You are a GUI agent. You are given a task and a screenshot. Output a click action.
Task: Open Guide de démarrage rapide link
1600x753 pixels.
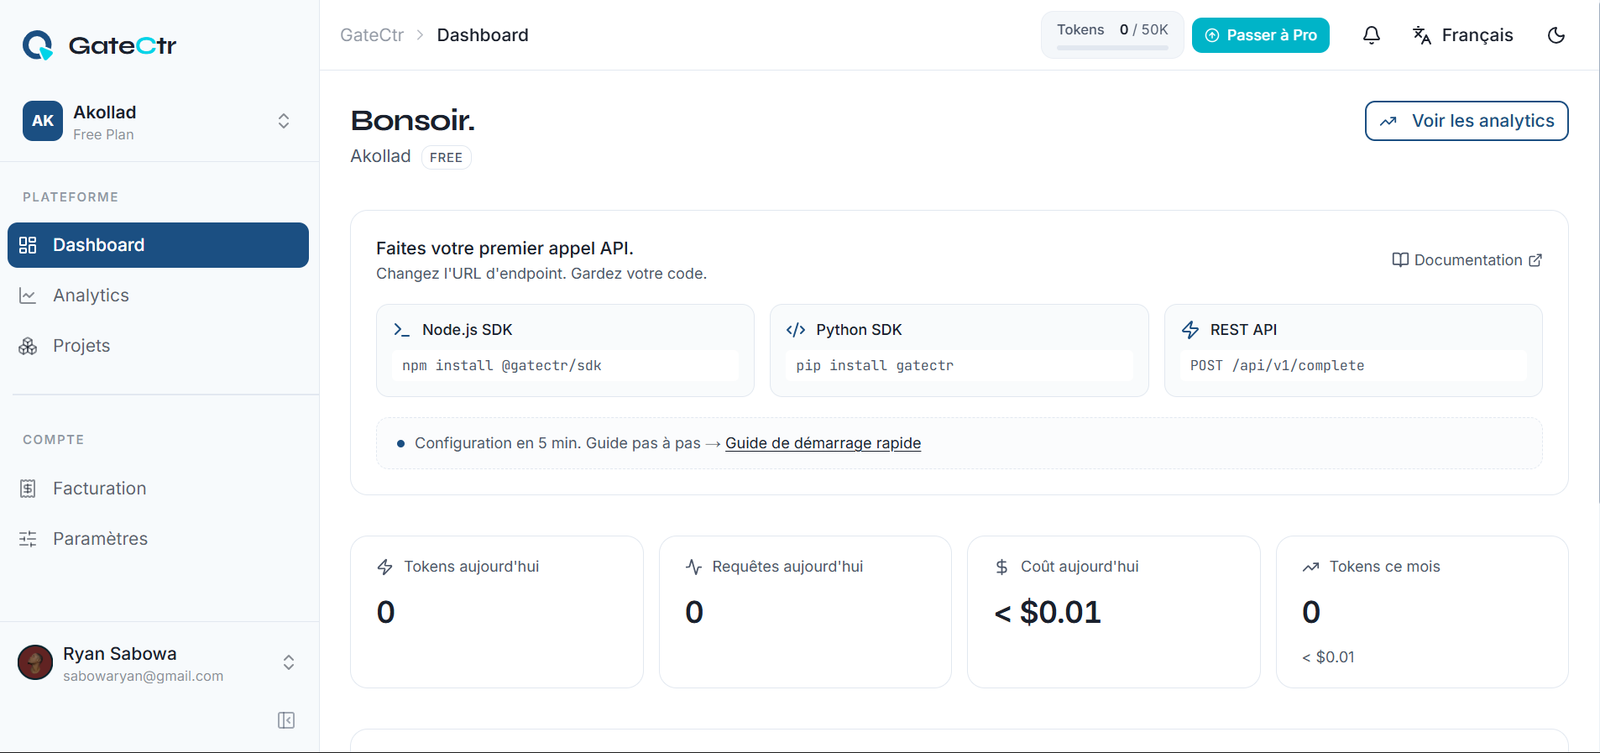click(823, 443)
